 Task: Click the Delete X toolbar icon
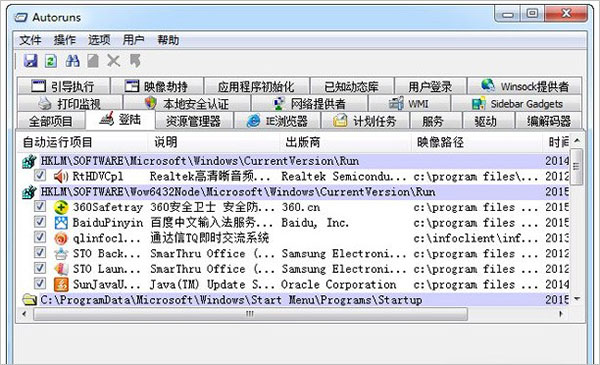(x=113, y=61)
